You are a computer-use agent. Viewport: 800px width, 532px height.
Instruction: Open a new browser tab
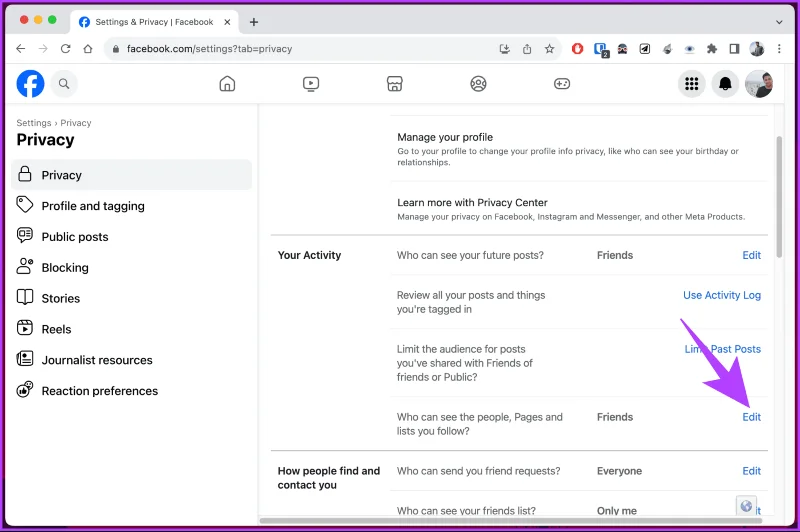click(254, 22)
